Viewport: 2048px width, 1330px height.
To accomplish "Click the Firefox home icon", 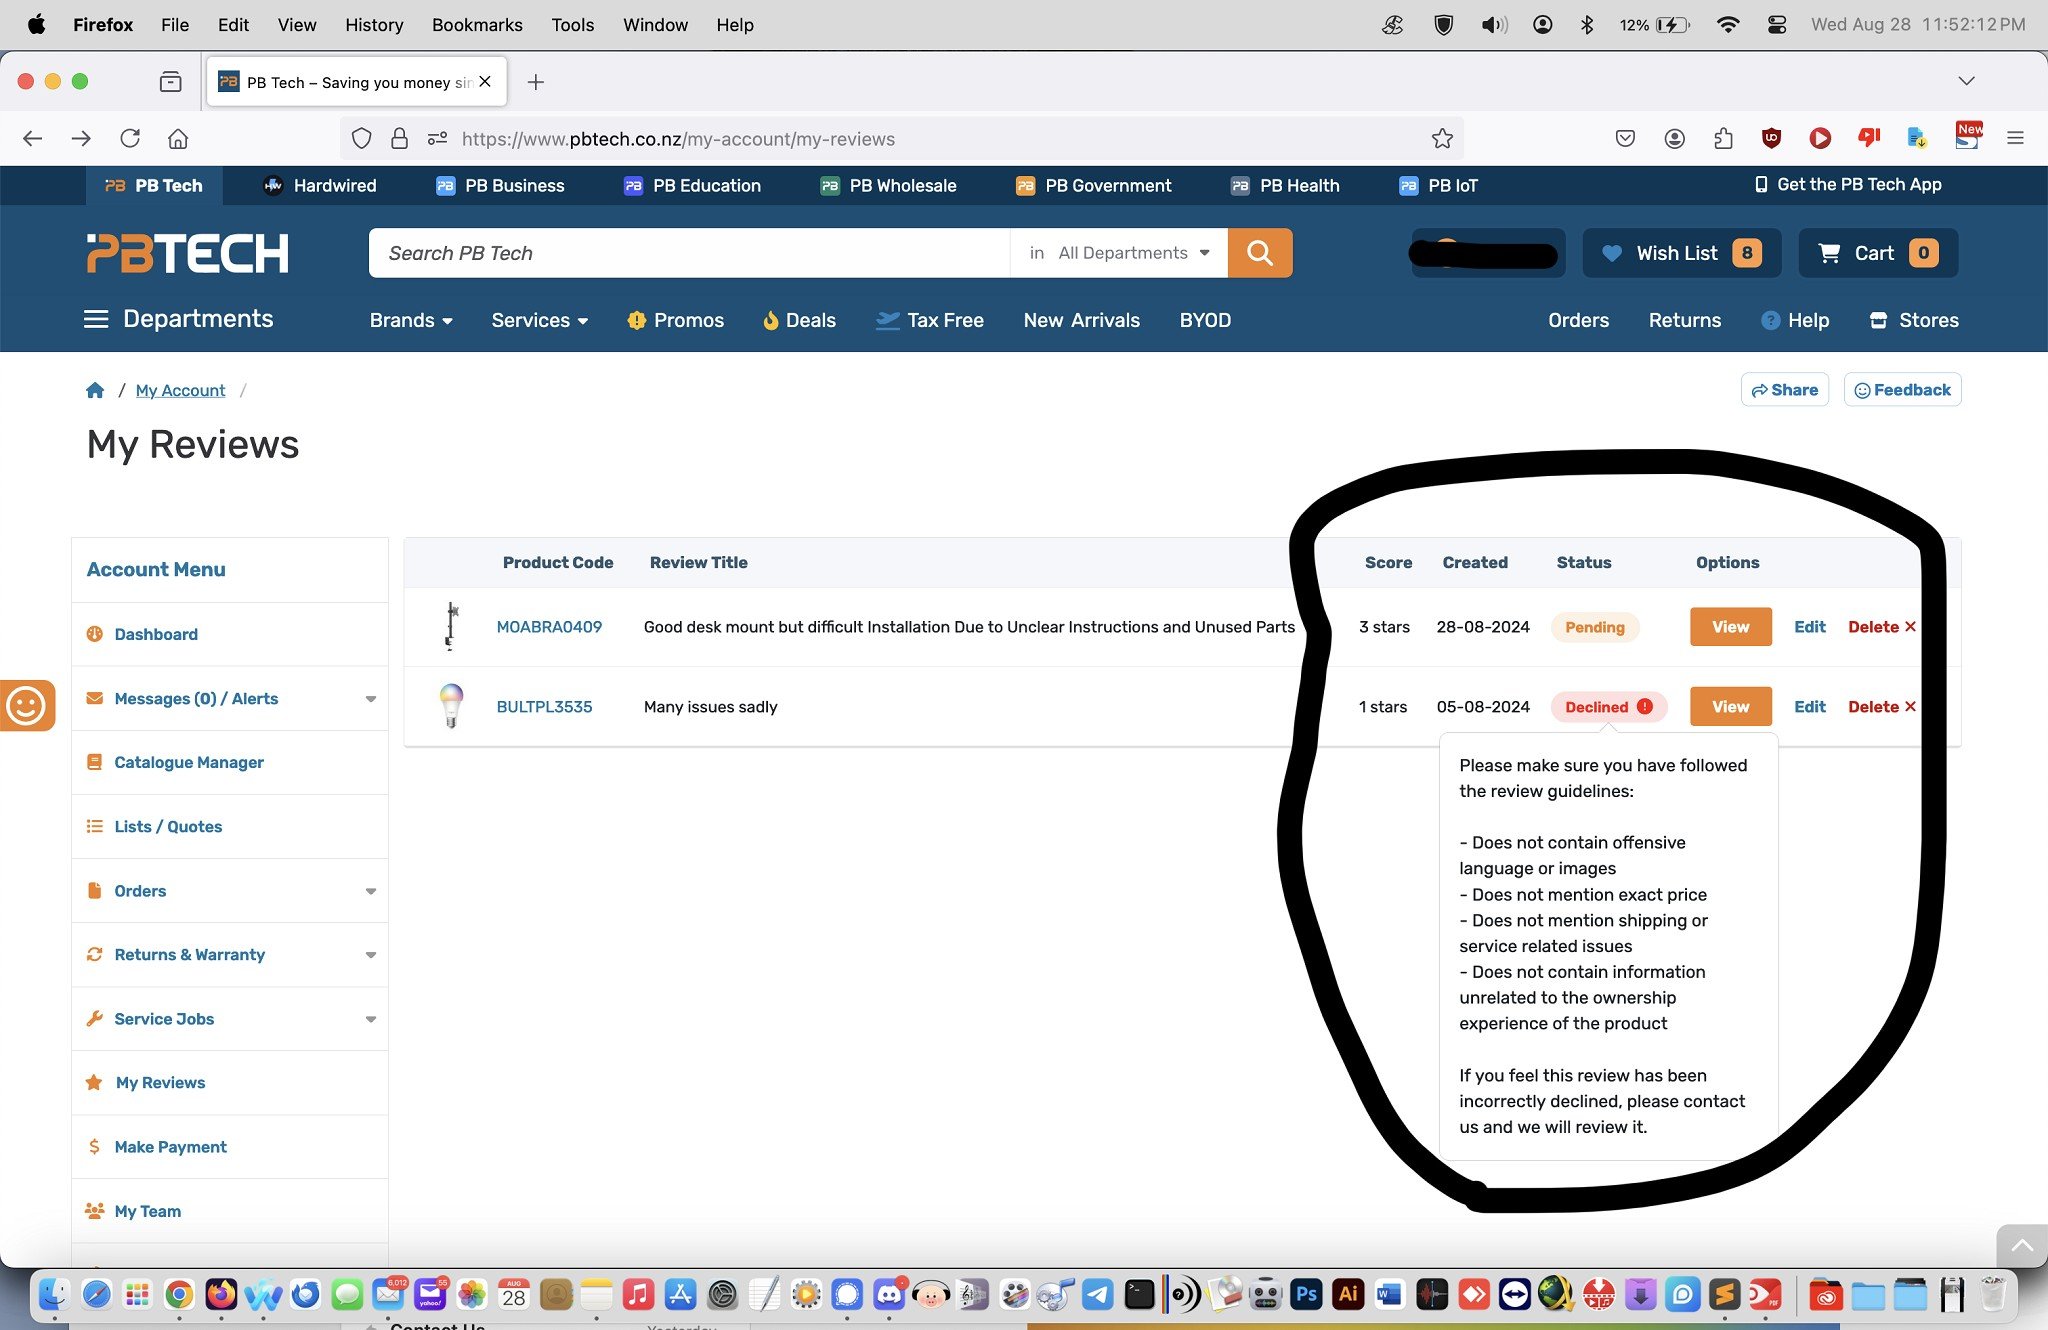I will tap(178, 139).
